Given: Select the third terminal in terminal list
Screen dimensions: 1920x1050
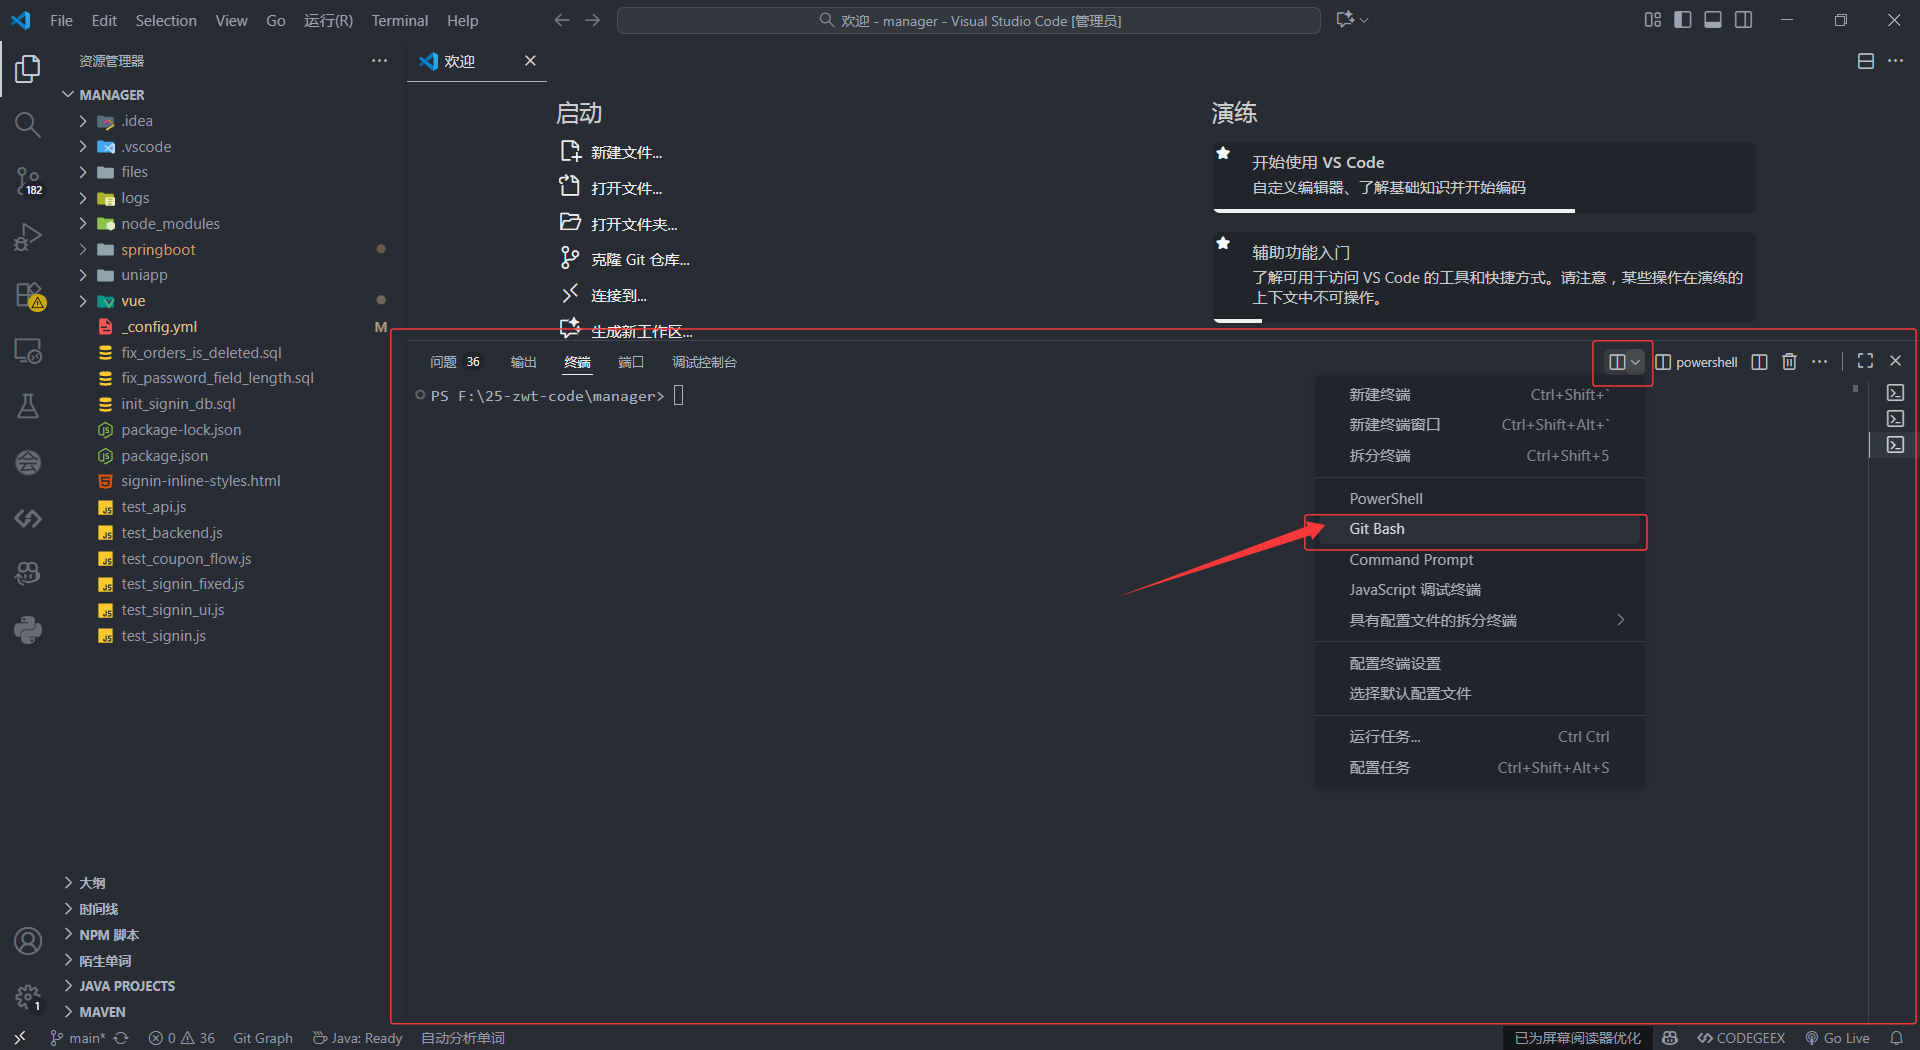Looking at the screenshot, I should click(1895, 445).
